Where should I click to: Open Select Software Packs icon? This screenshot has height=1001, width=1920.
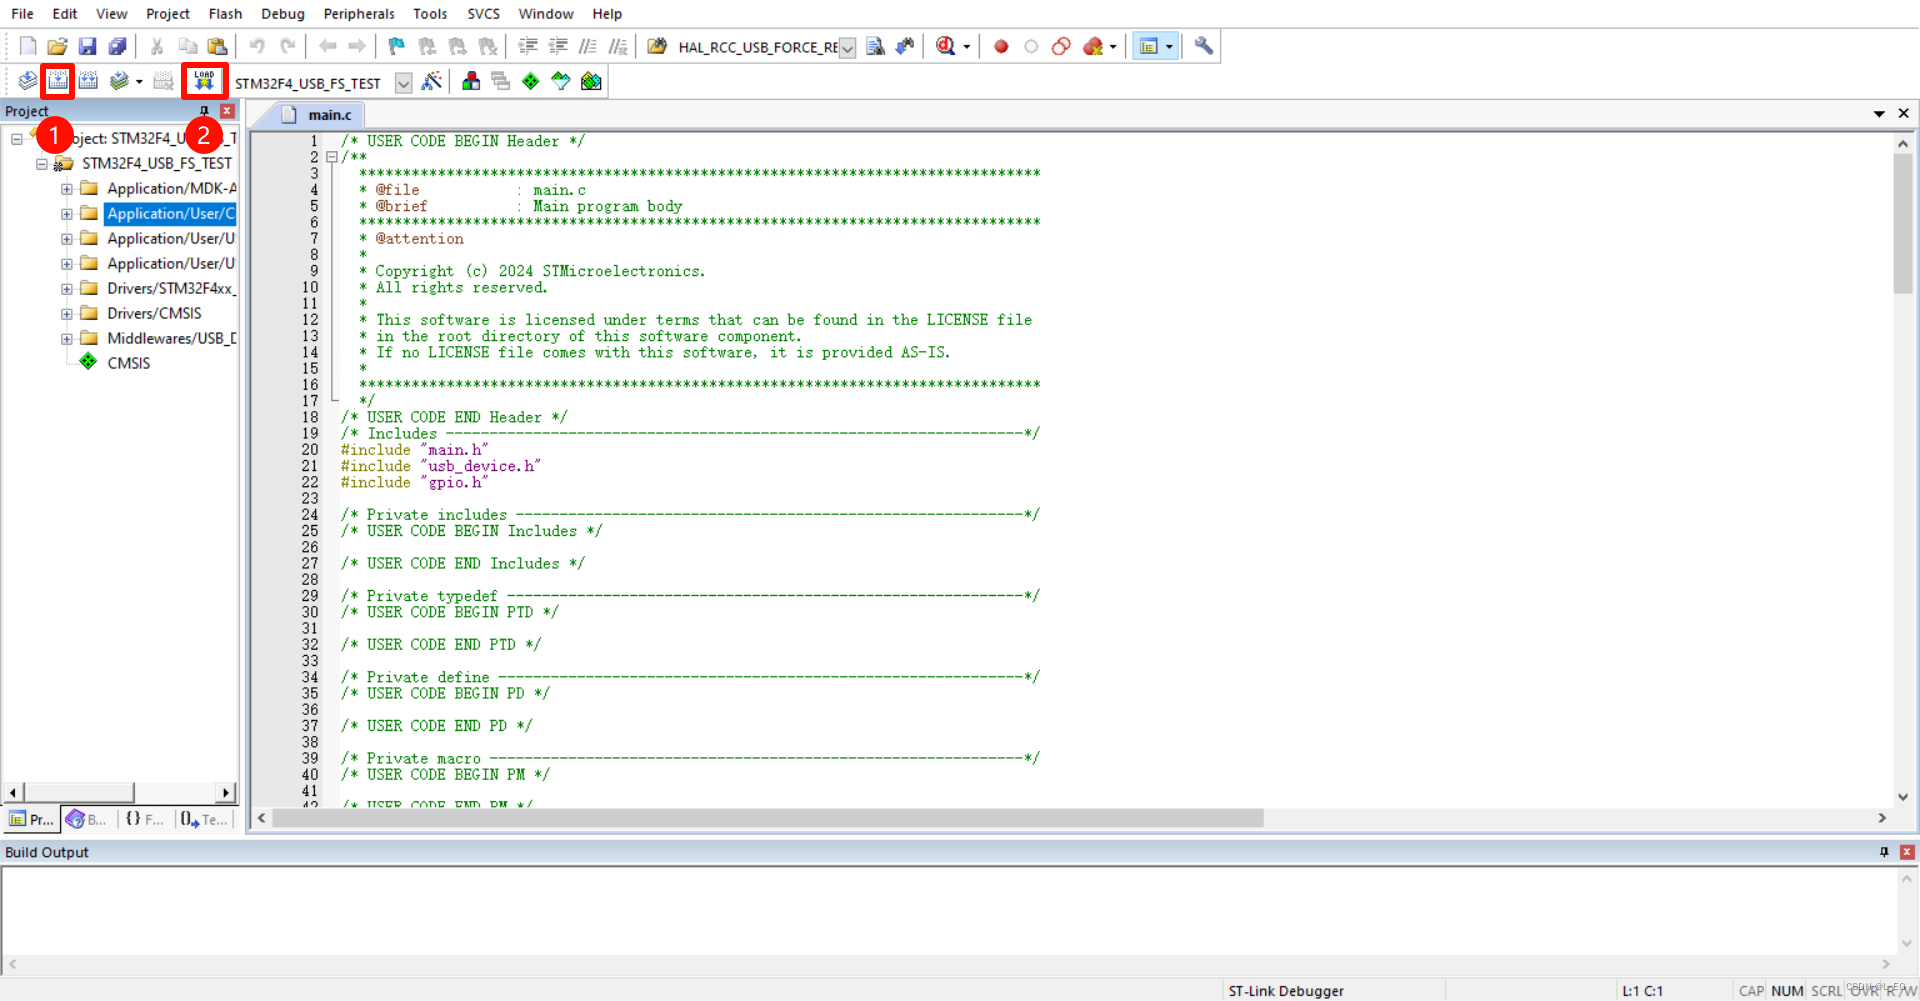pos(560,81)
